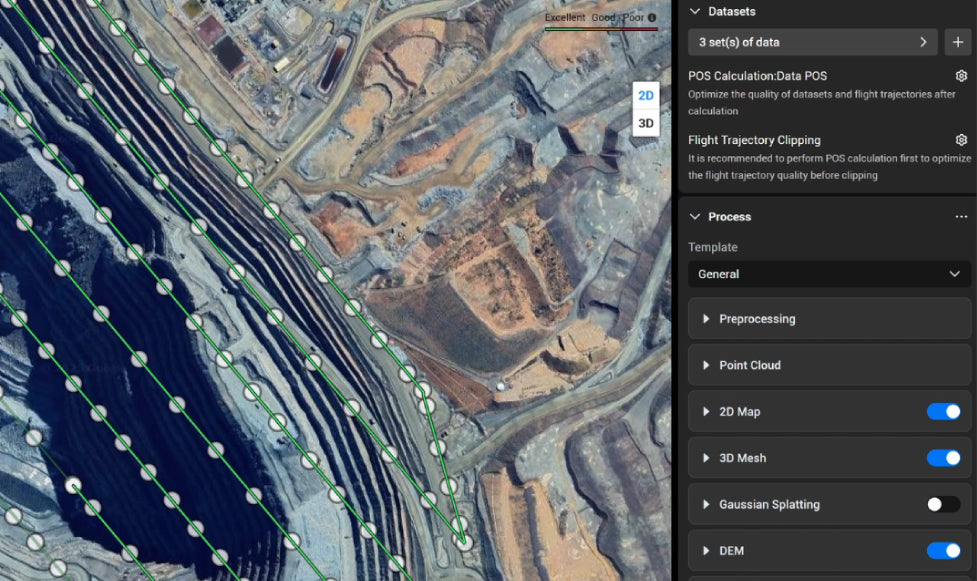Click the Excellent-Good-Poor quality color bar
Viewport: 977px width, 581px height.
pos(600,28)
